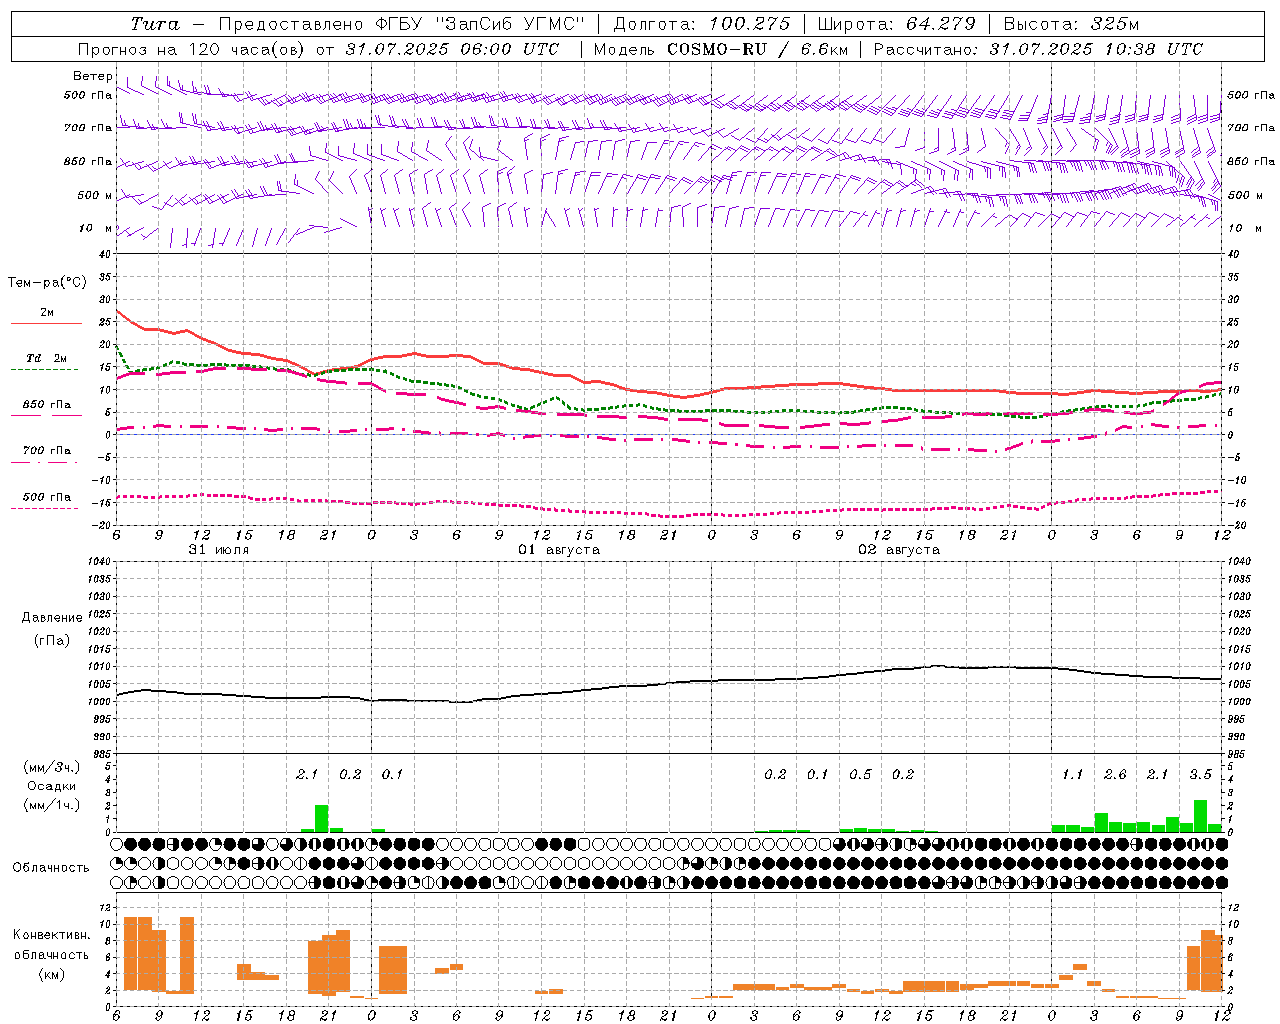The width and height of the screenshot is (1280, 1024).
Task: Click the "Ветер" wind panel label
Action: tap(93, 76)
